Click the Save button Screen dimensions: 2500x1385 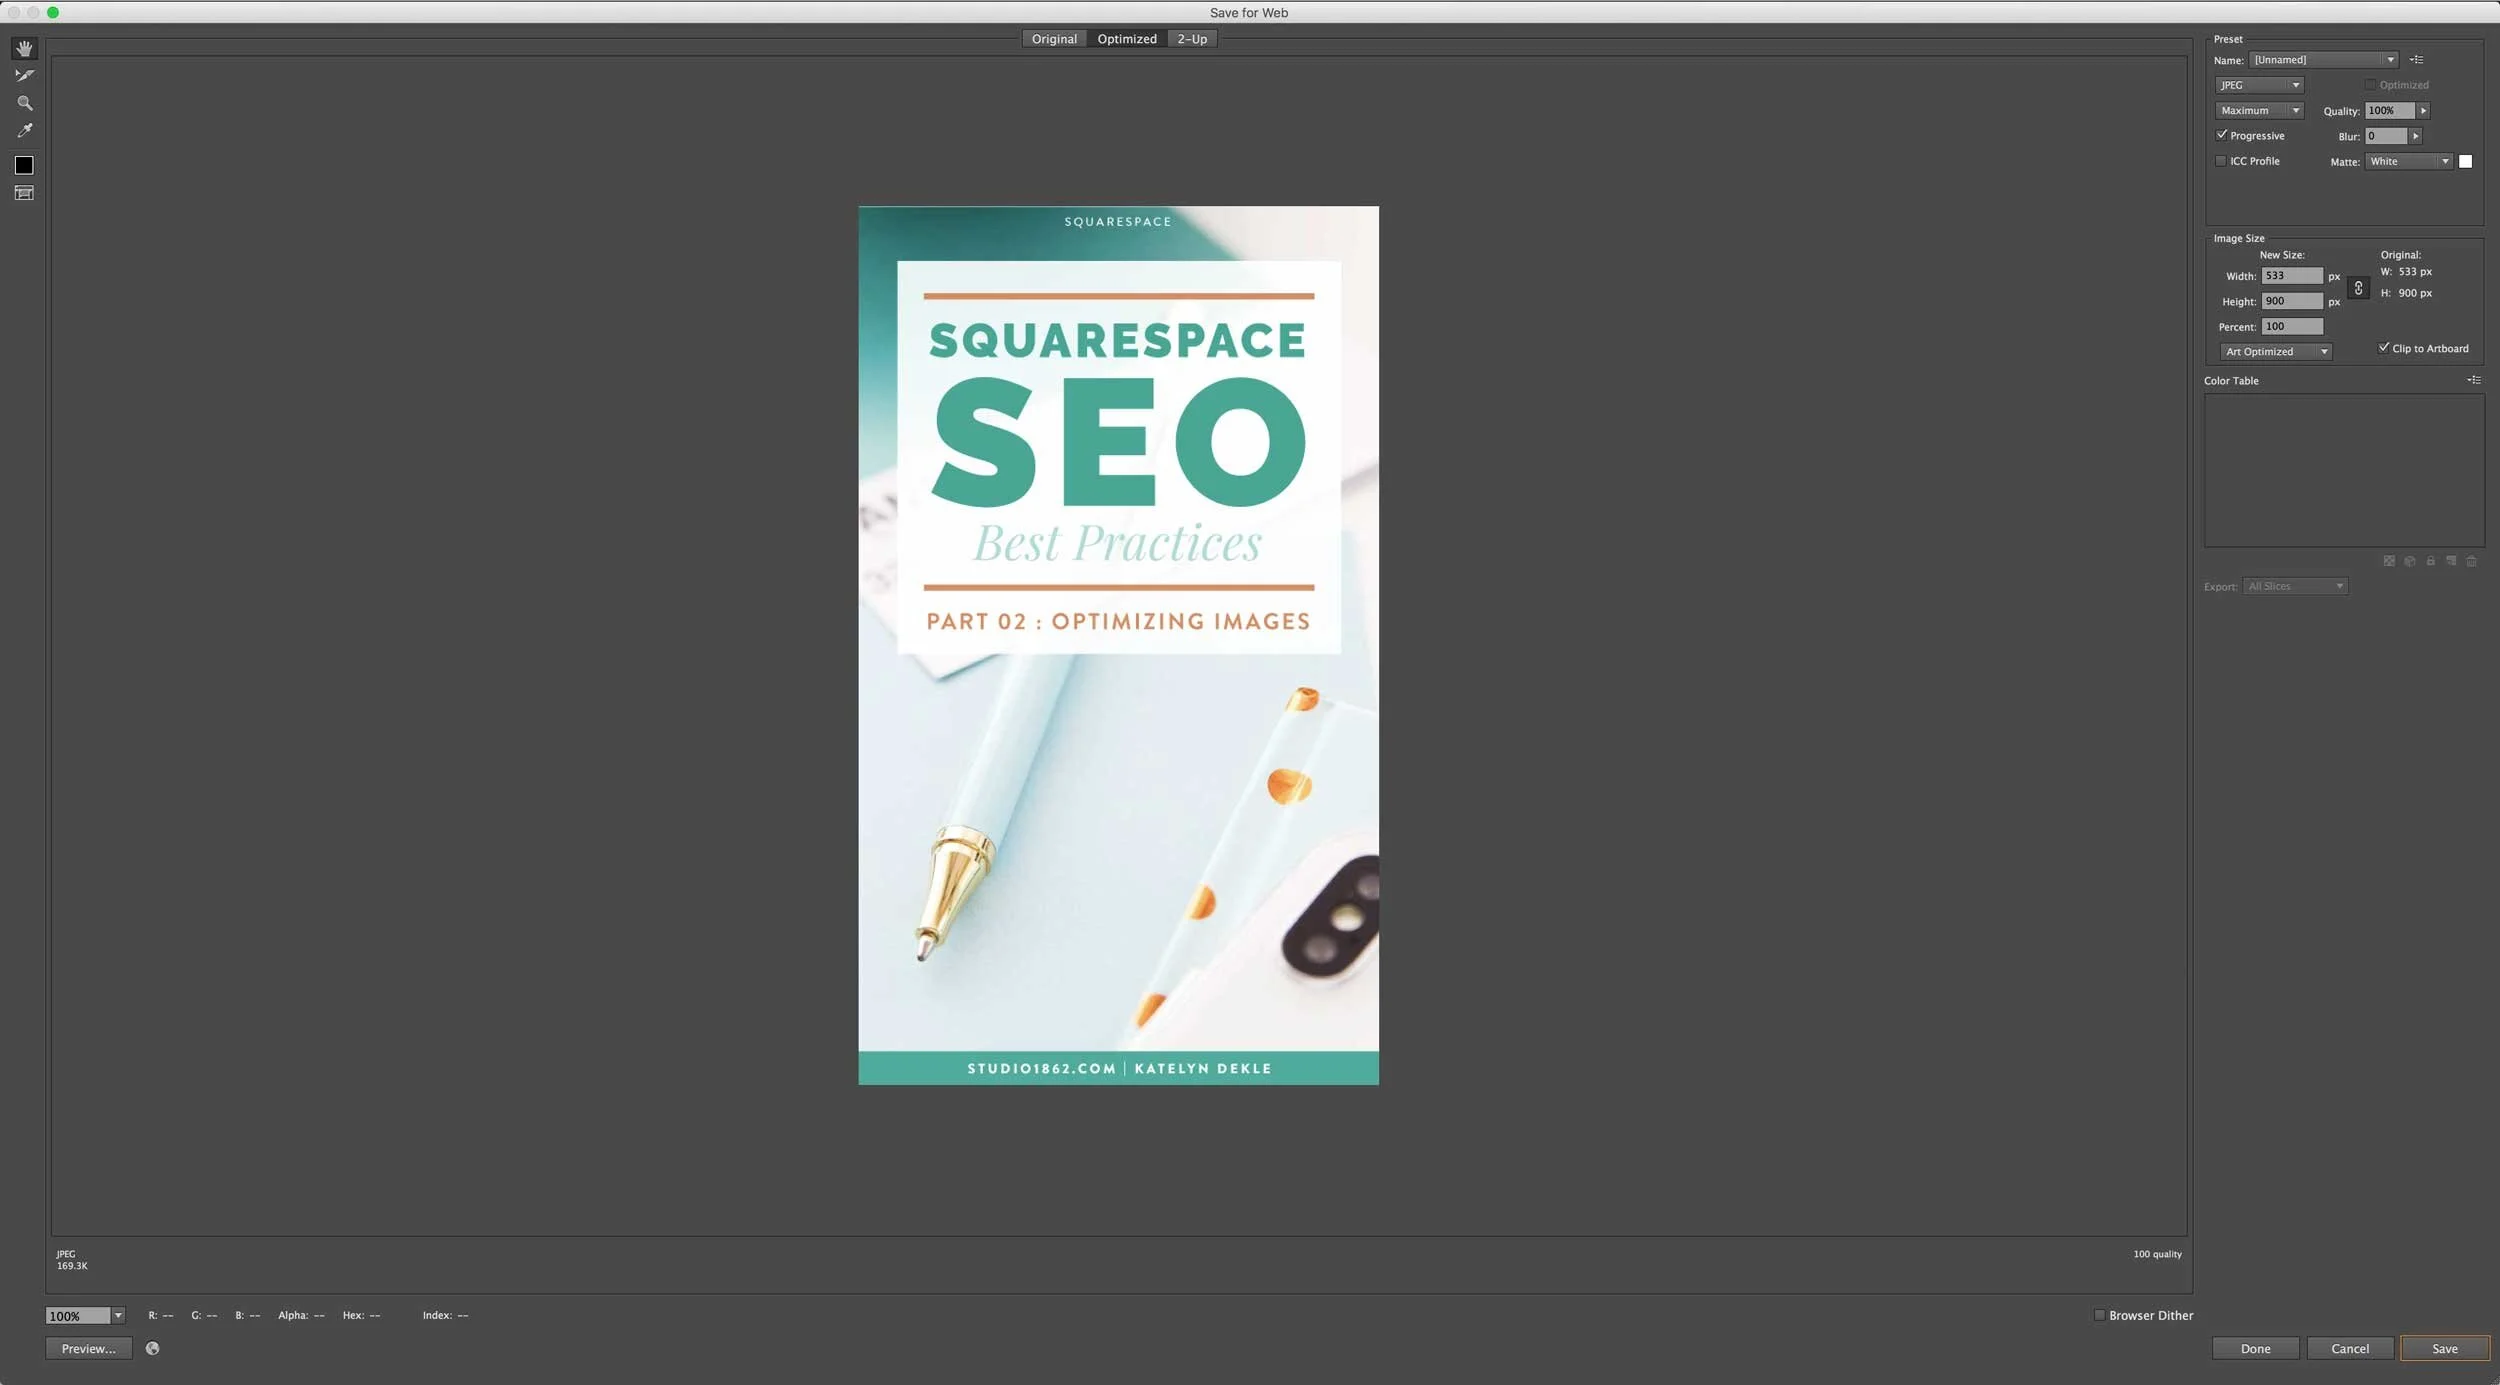pos(2444,1348)
